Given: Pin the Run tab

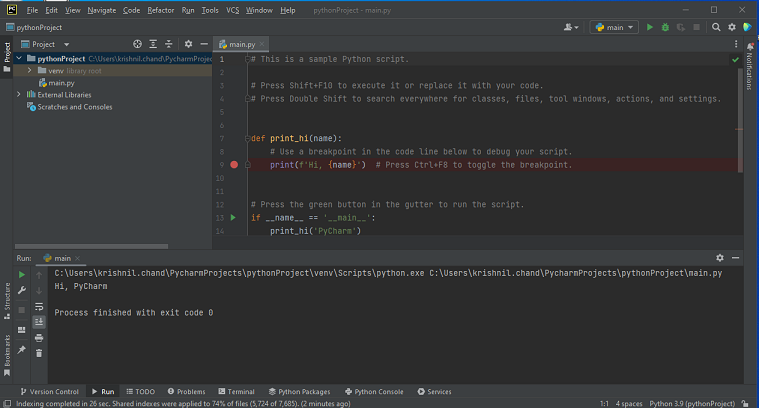Looking at the screenshot, I should [x=22, y=349].
